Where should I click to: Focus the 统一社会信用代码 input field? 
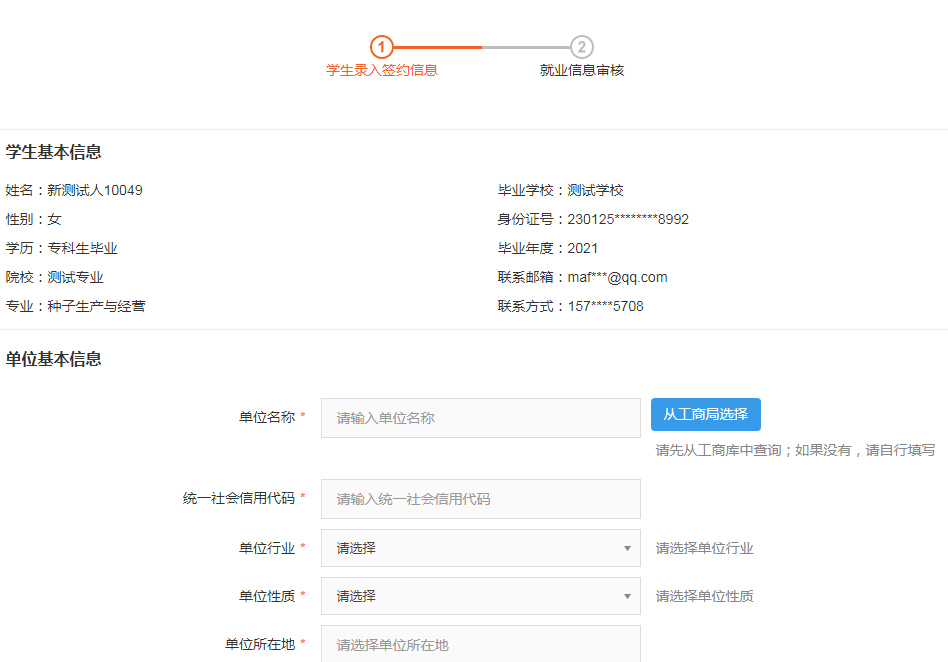click(x=480, y=499)
